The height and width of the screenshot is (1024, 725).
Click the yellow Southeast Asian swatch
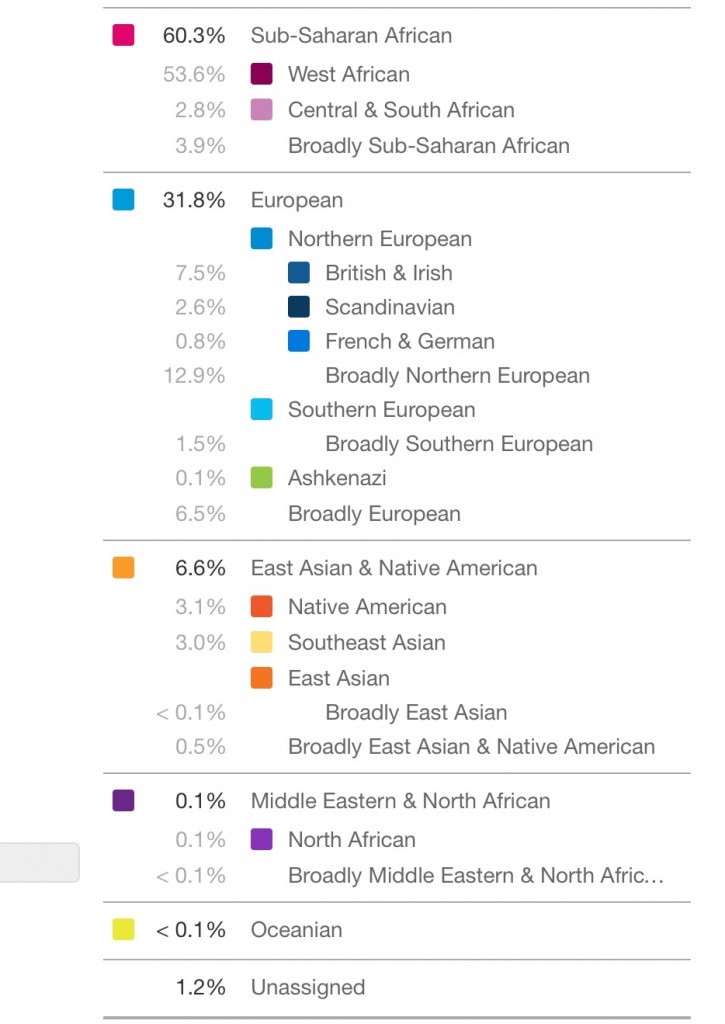pos(261,642)
